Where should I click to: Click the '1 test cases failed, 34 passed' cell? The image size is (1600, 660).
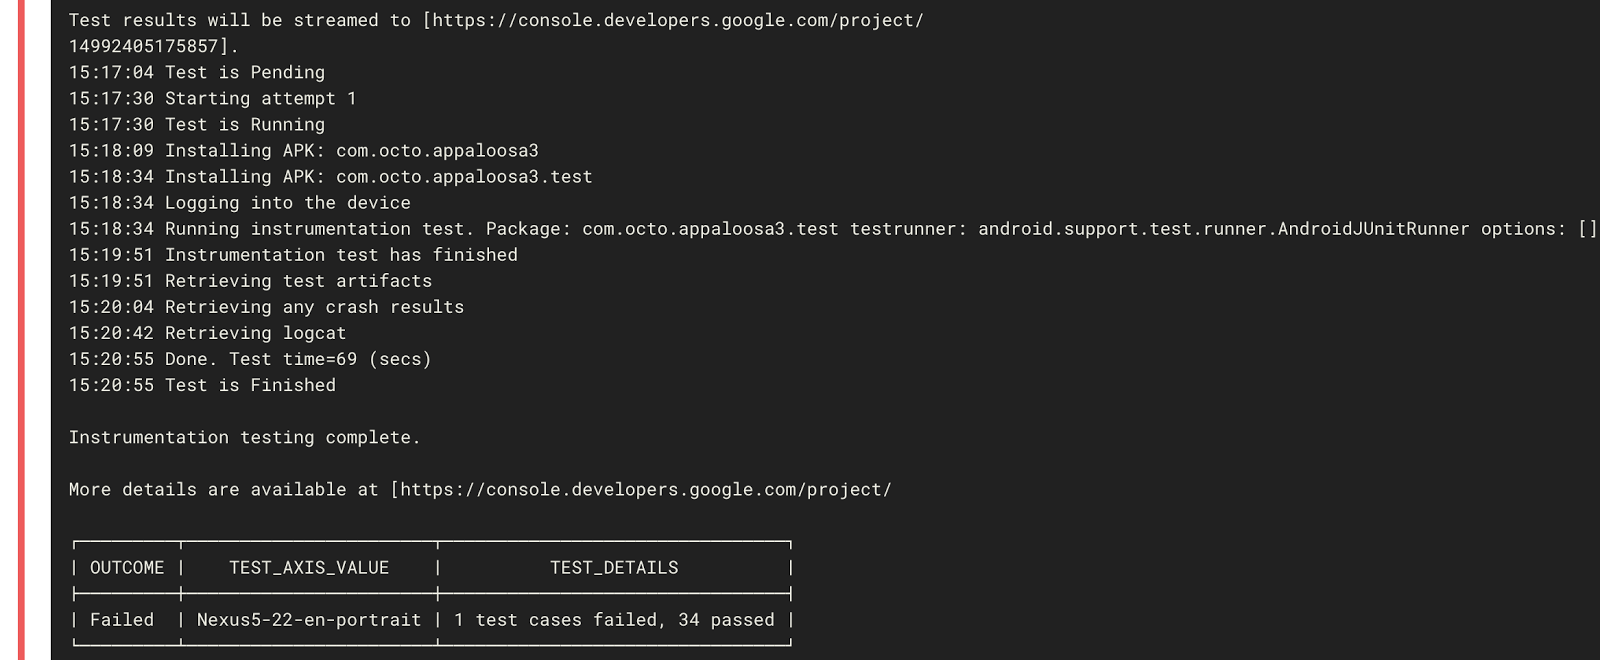[x=614, y=620]
